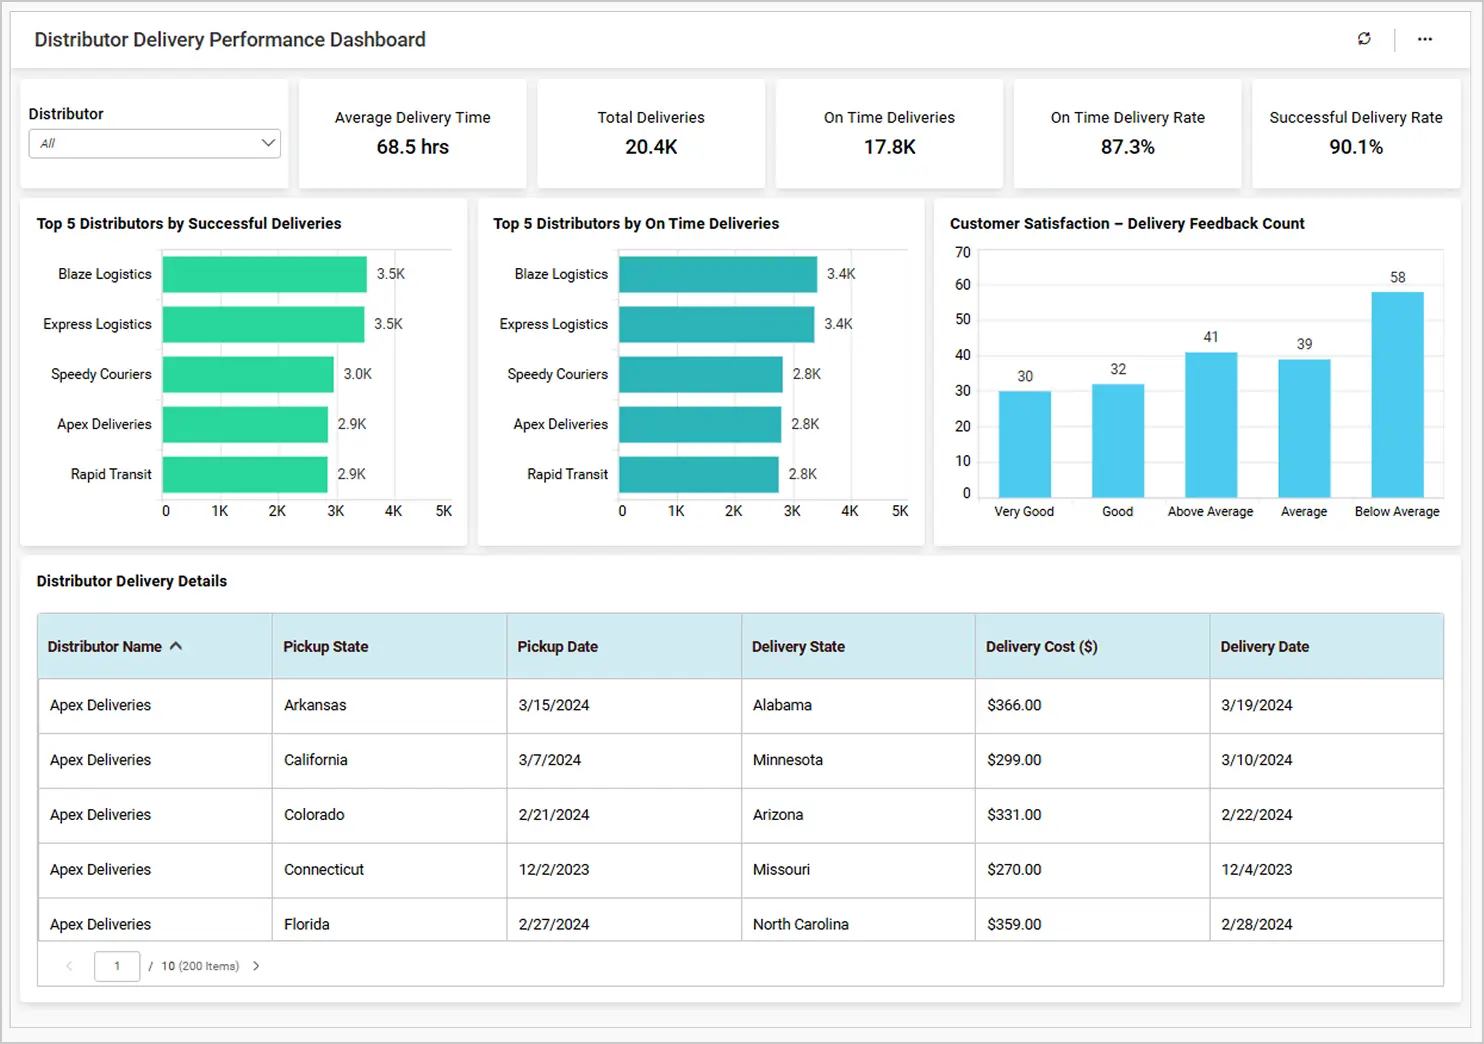The width and height of the screenshot is (1484, 1044).
Task: Click the Pickup State column header
Action: 389,646
